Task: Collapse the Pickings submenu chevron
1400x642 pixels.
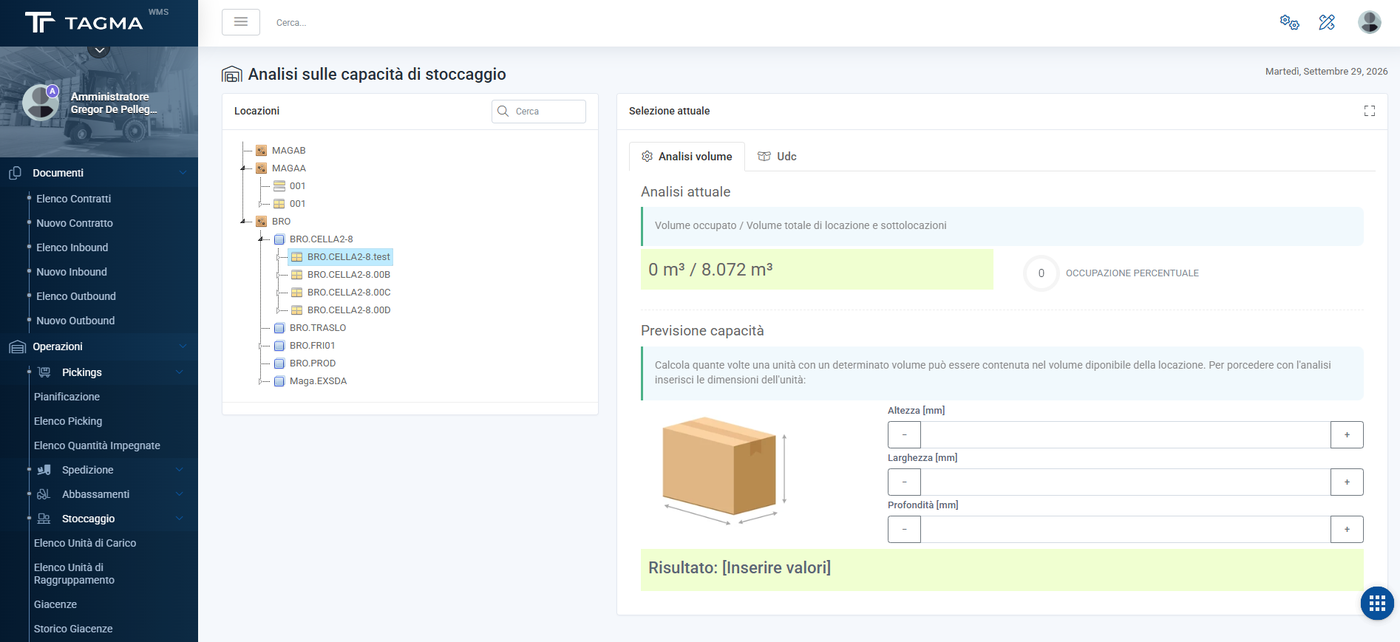Action: pyautogui.click(x=179, y=372)
